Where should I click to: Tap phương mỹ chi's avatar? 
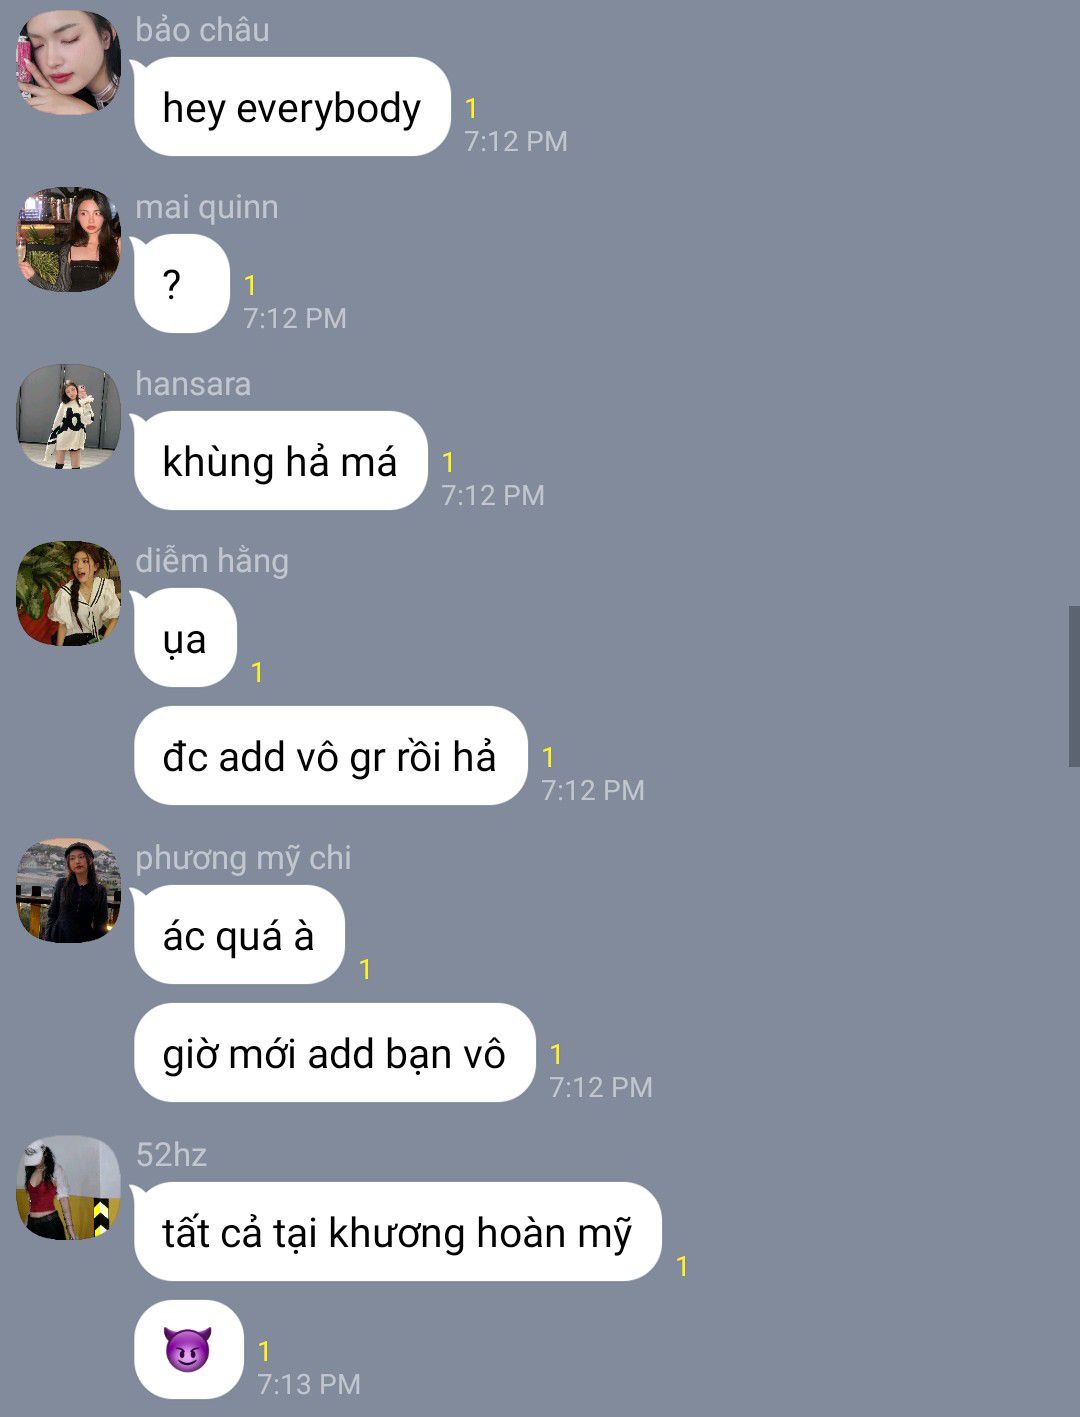[x=69, y=891]
